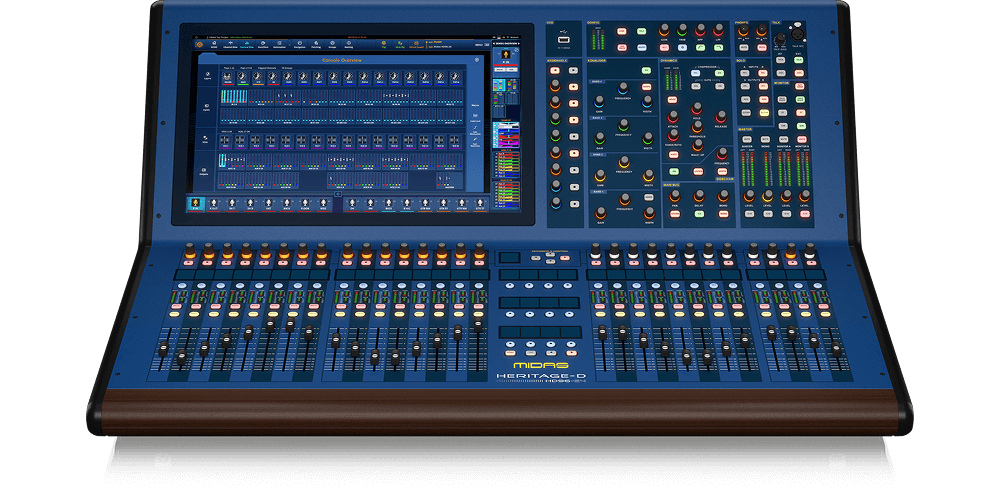This screenshot has height=488, width=1000.
Task: Toggle the Compressor ON button
Action: tap(719, 73)
